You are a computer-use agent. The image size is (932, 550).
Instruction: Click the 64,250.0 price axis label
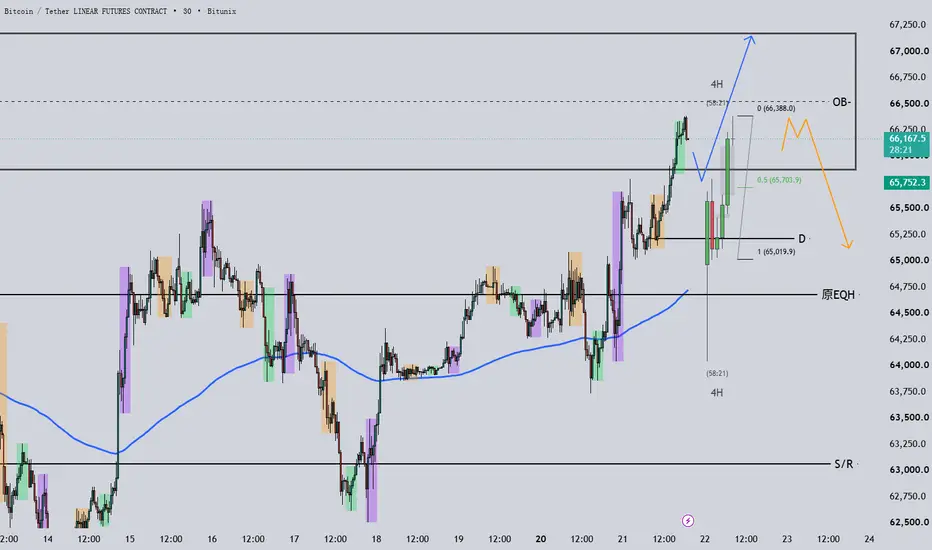point(908,339)
